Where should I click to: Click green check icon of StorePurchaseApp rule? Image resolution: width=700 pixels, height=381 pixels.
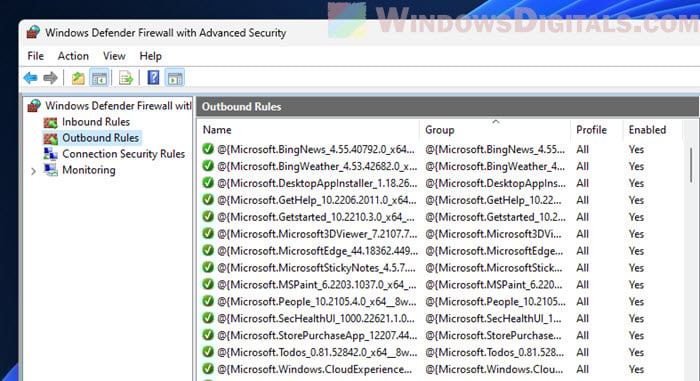click(x=208, y=335)
